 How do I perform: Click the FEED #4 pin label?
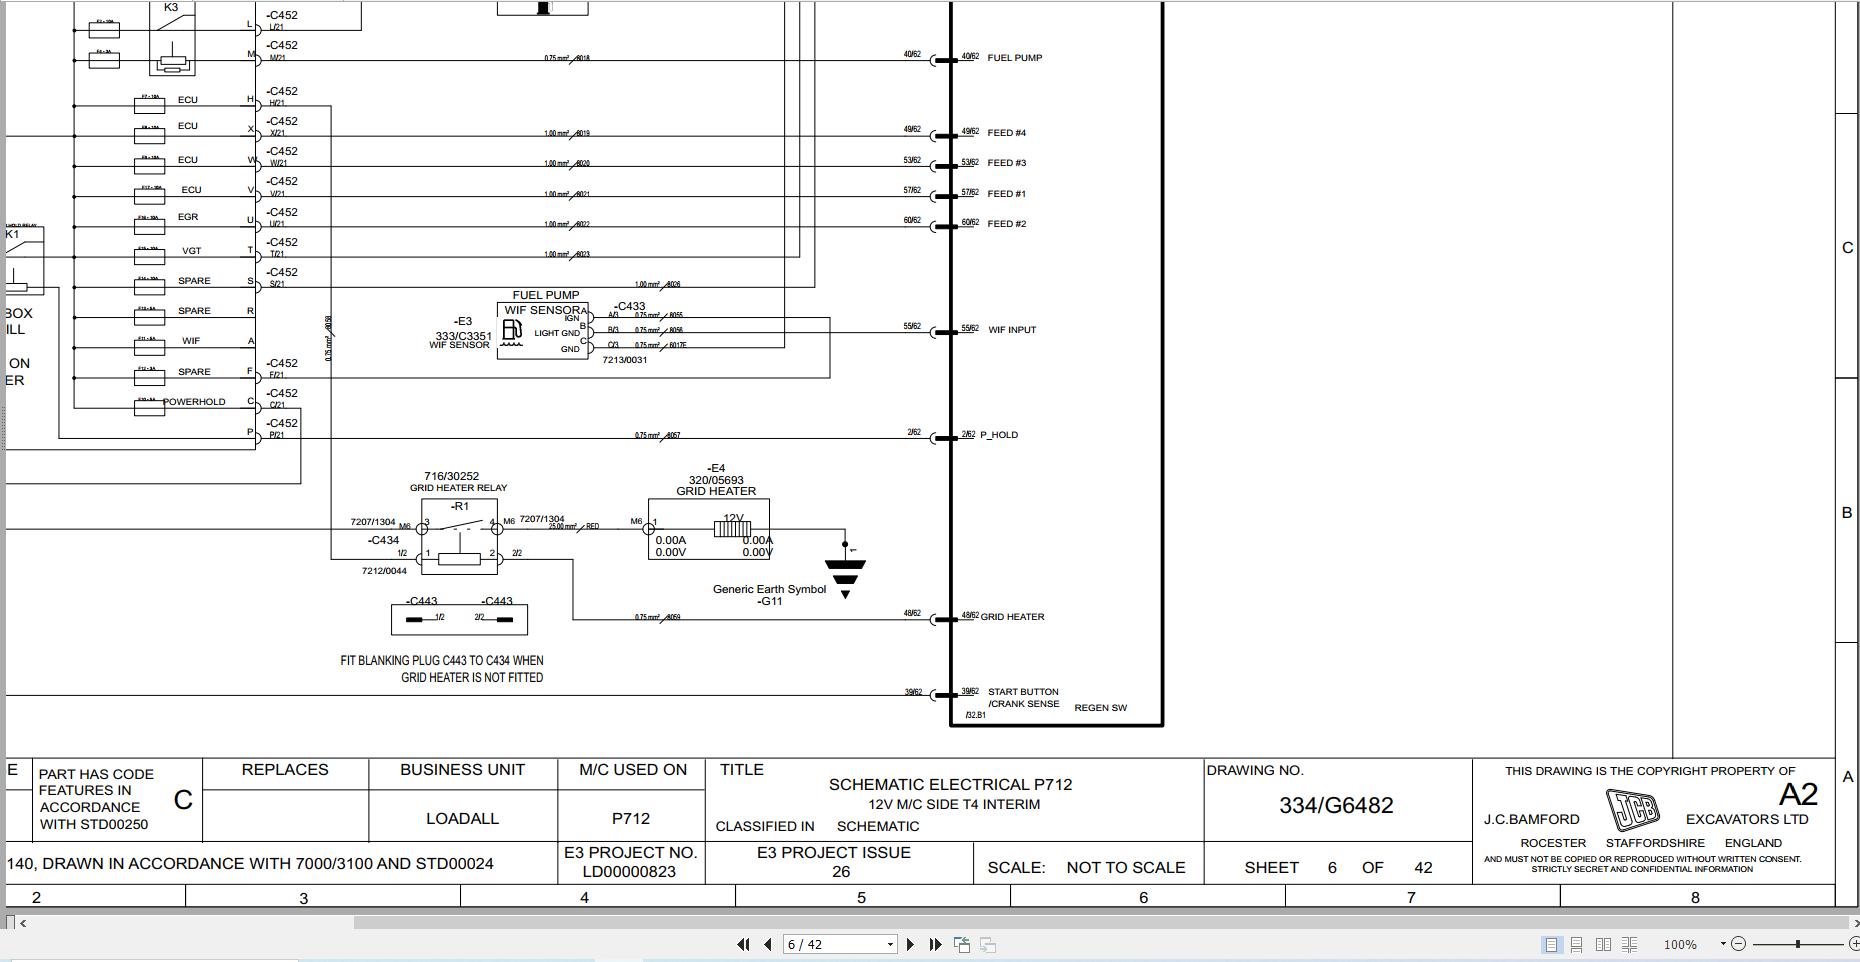1007,133
